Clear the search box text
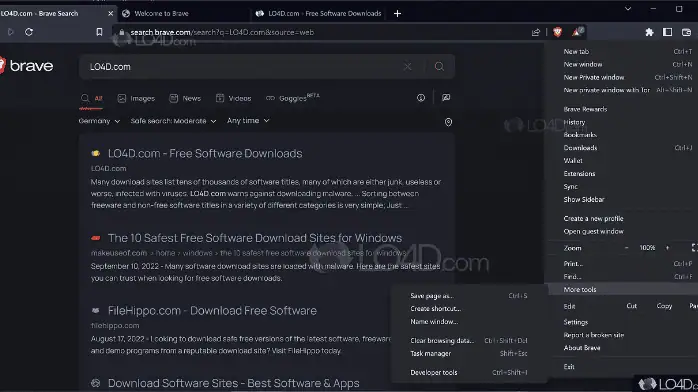 click(407, 67)
